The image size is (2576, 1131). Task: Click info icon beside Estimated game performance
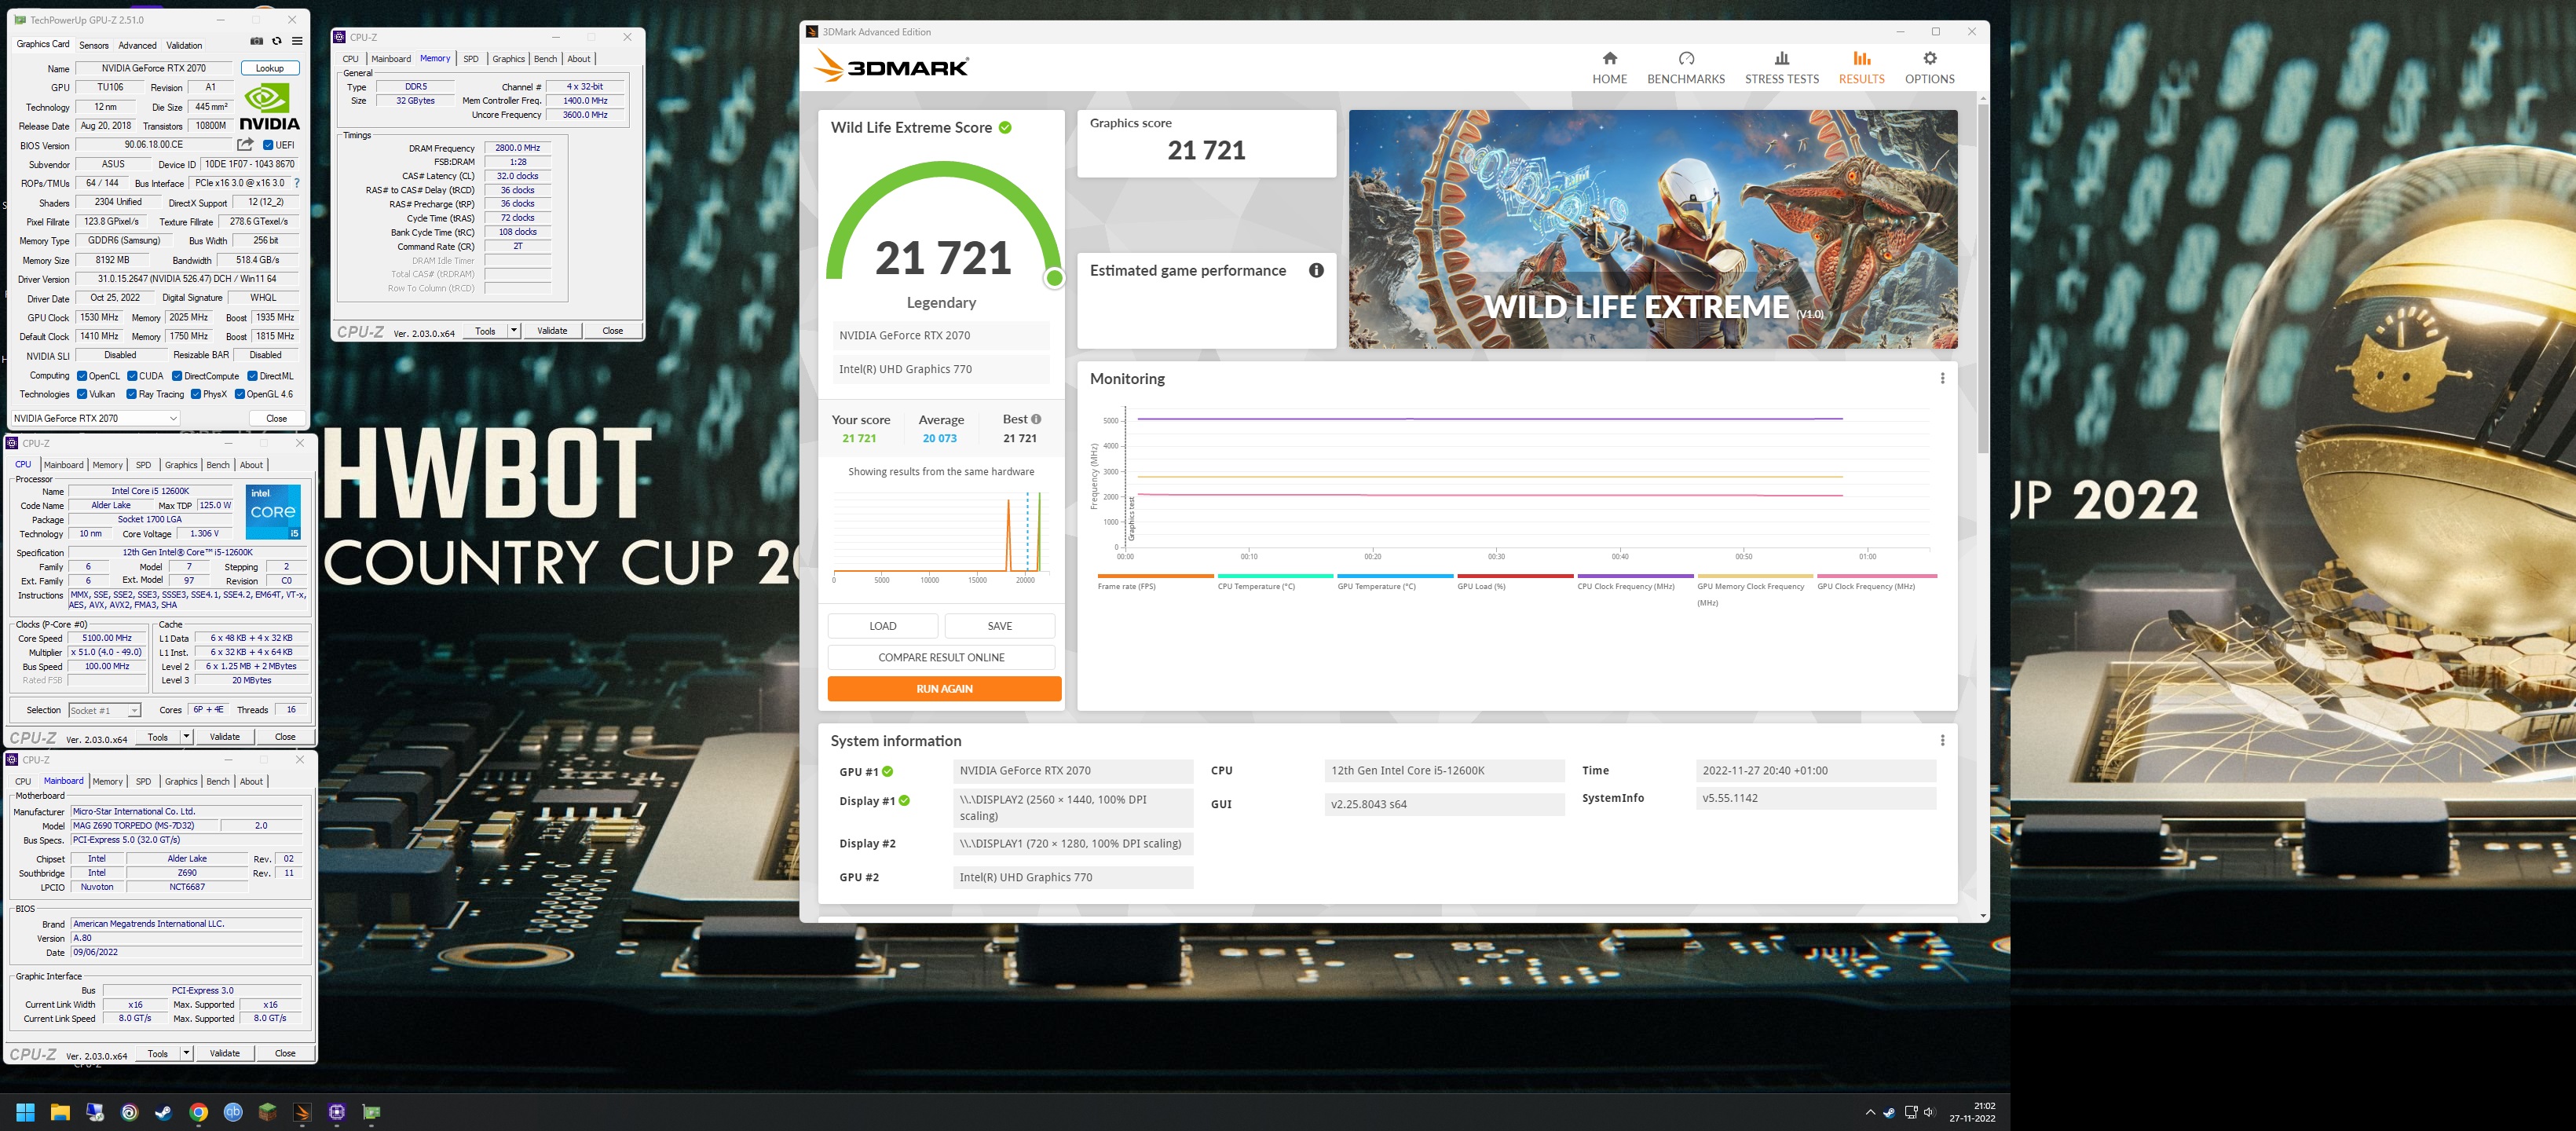[x=1316, y=270]
